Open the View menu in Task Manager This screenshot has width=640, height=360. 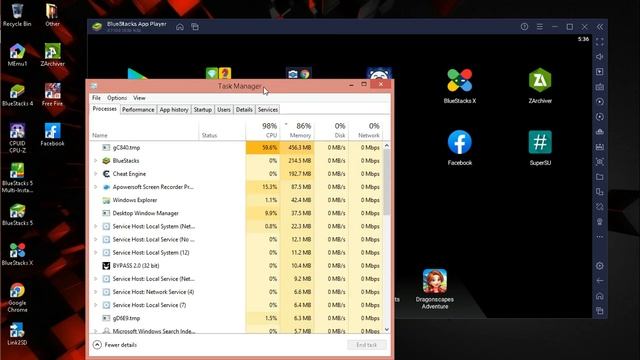tap(139, 98)
